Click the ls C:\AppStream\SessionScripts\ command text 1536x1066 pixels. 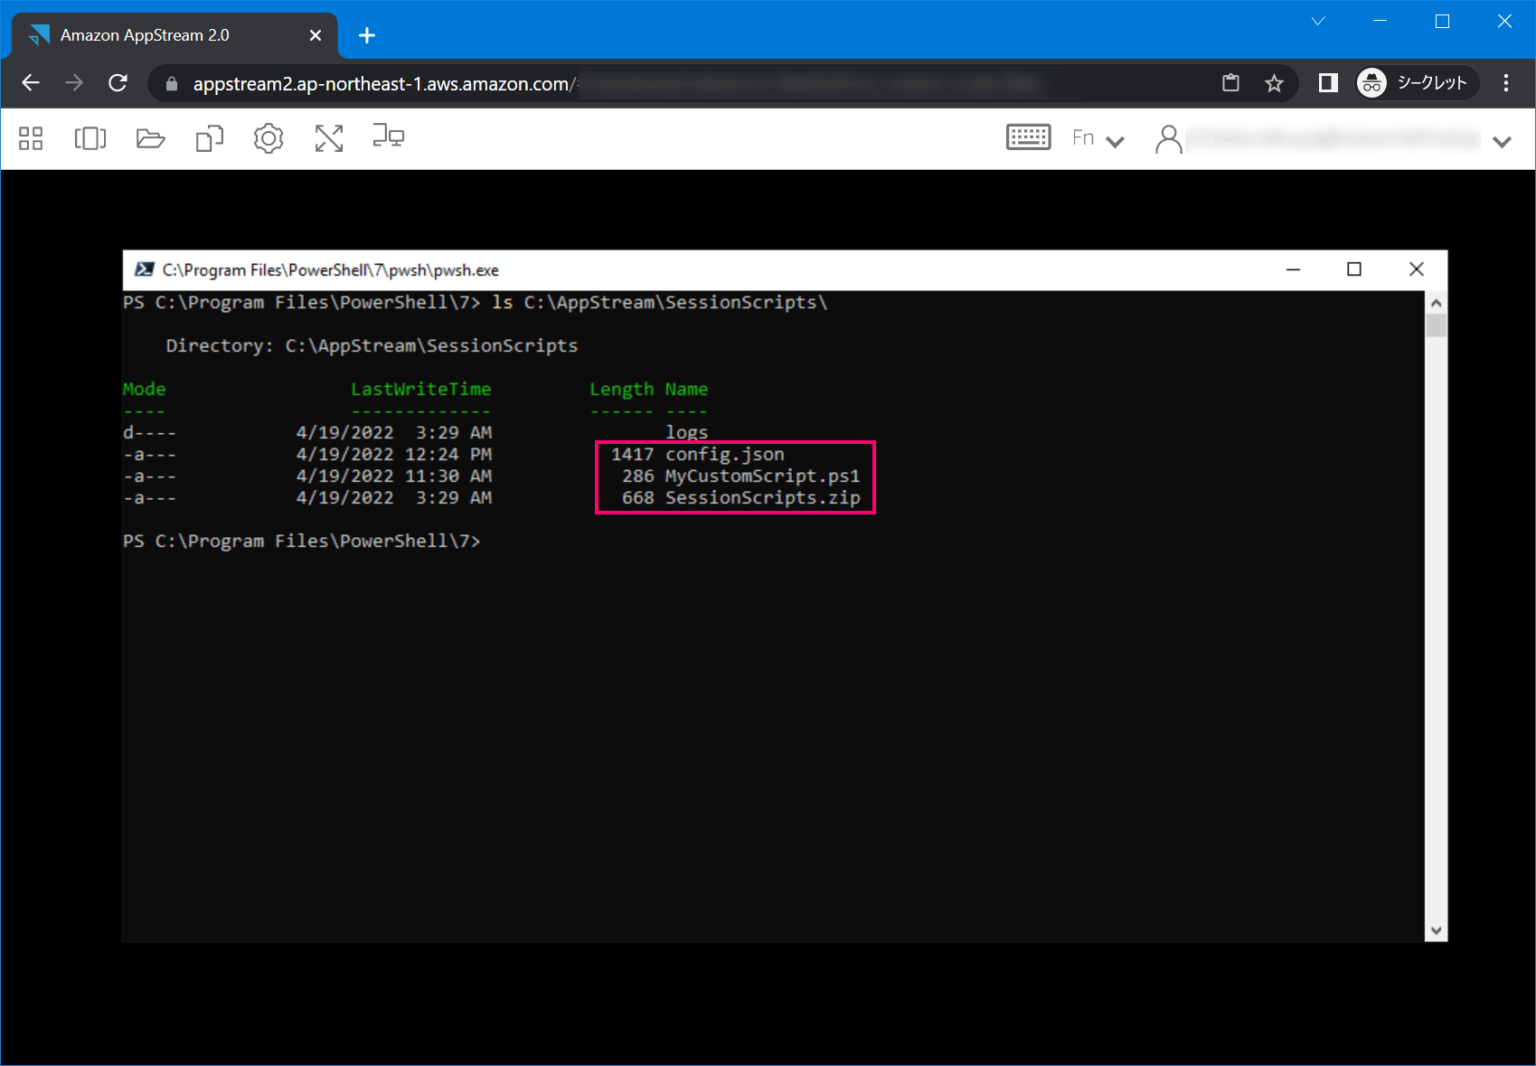point(660,302)
